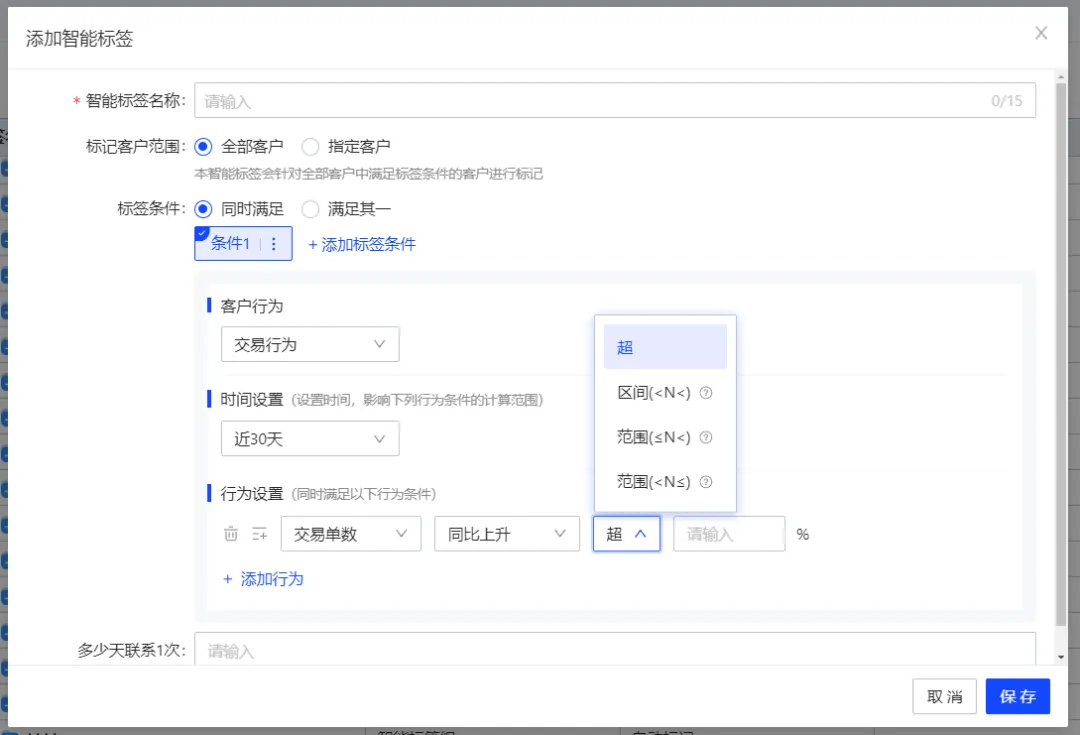Open the 交易行为 dropdown
1080x735 pixels.
pyautogui.click(x=310, y=344)
